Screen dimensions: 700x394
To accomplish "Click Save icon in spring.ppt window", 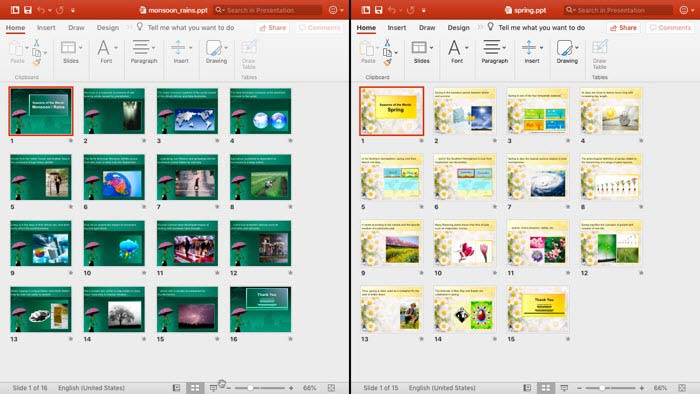I will [x=379, y=10].
